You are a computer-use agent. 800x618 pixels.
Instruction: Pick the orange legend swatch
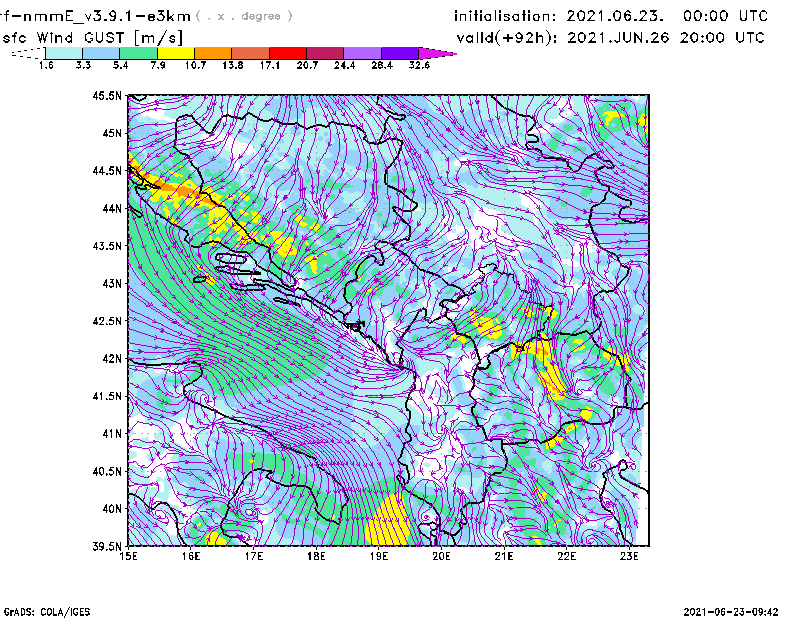213,53
